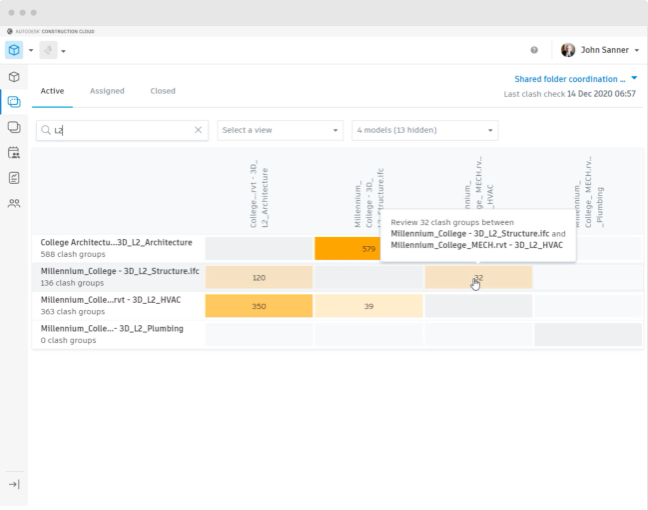Click the _HVAC column header
This screenshot has height=510, width=648.
(x=479, y=182)
